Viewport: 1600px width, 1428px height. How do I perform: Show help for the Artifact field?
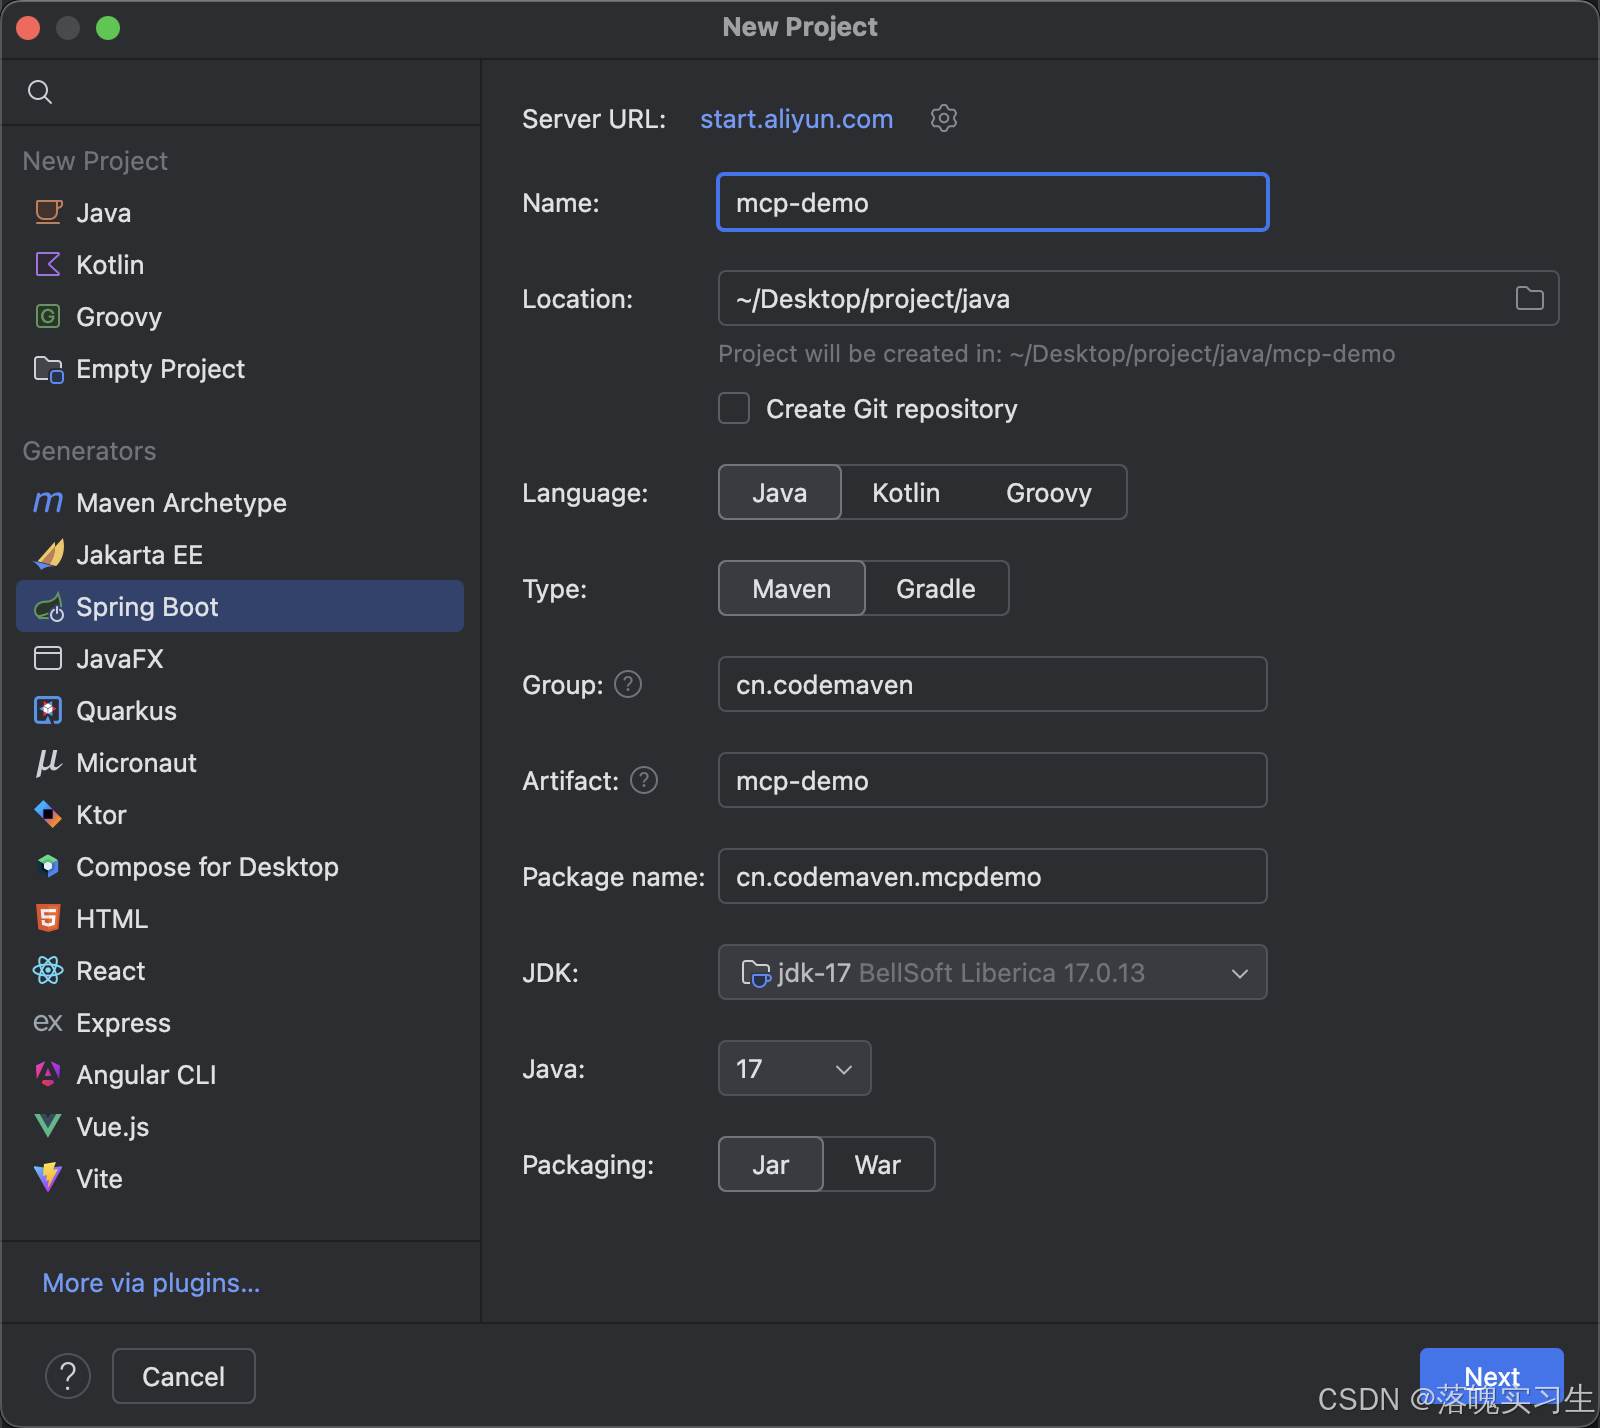coord(644,780)
